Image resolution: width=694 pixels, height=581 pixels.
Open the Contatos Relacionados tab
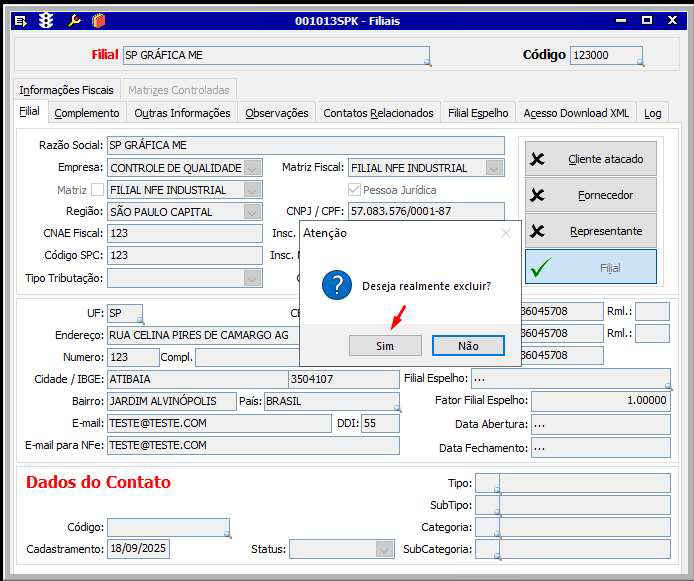(378, 113)
